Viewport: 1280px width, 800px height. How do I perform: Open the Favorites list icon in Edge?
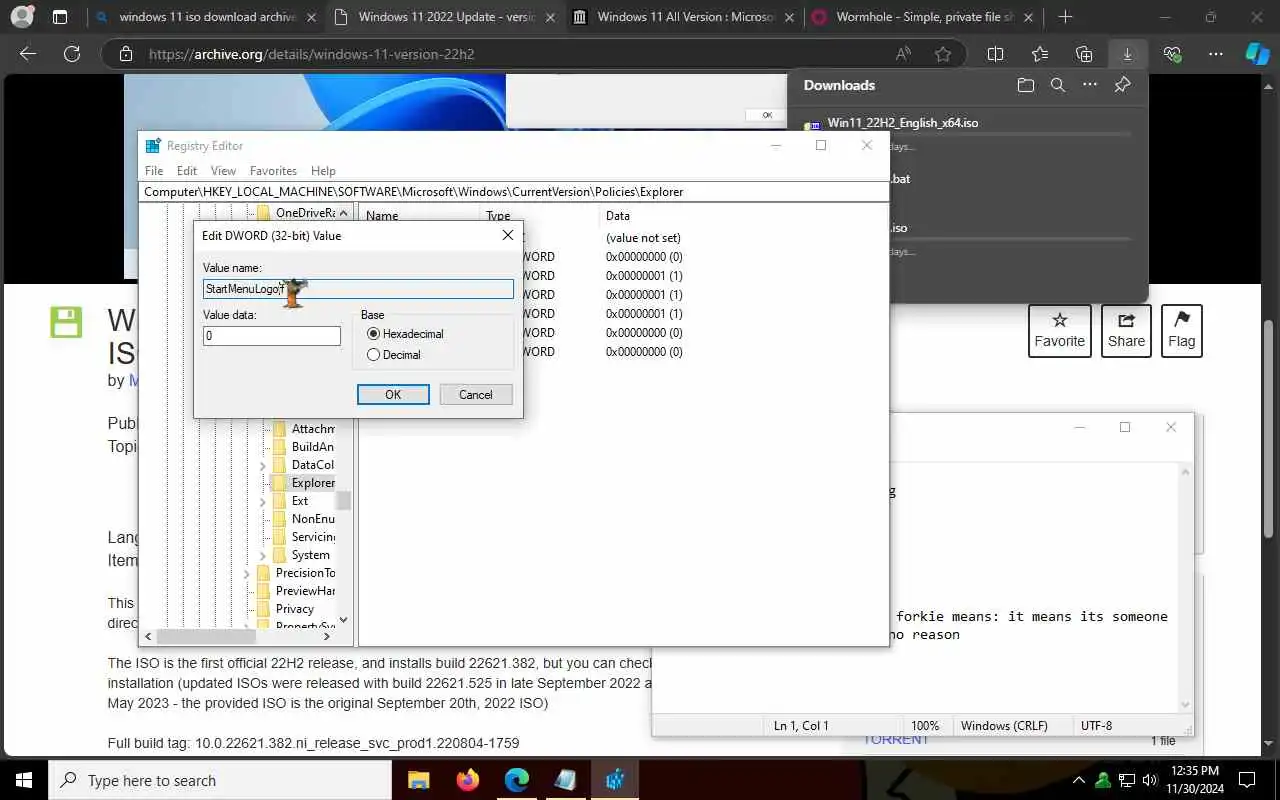coord(1040,54)
